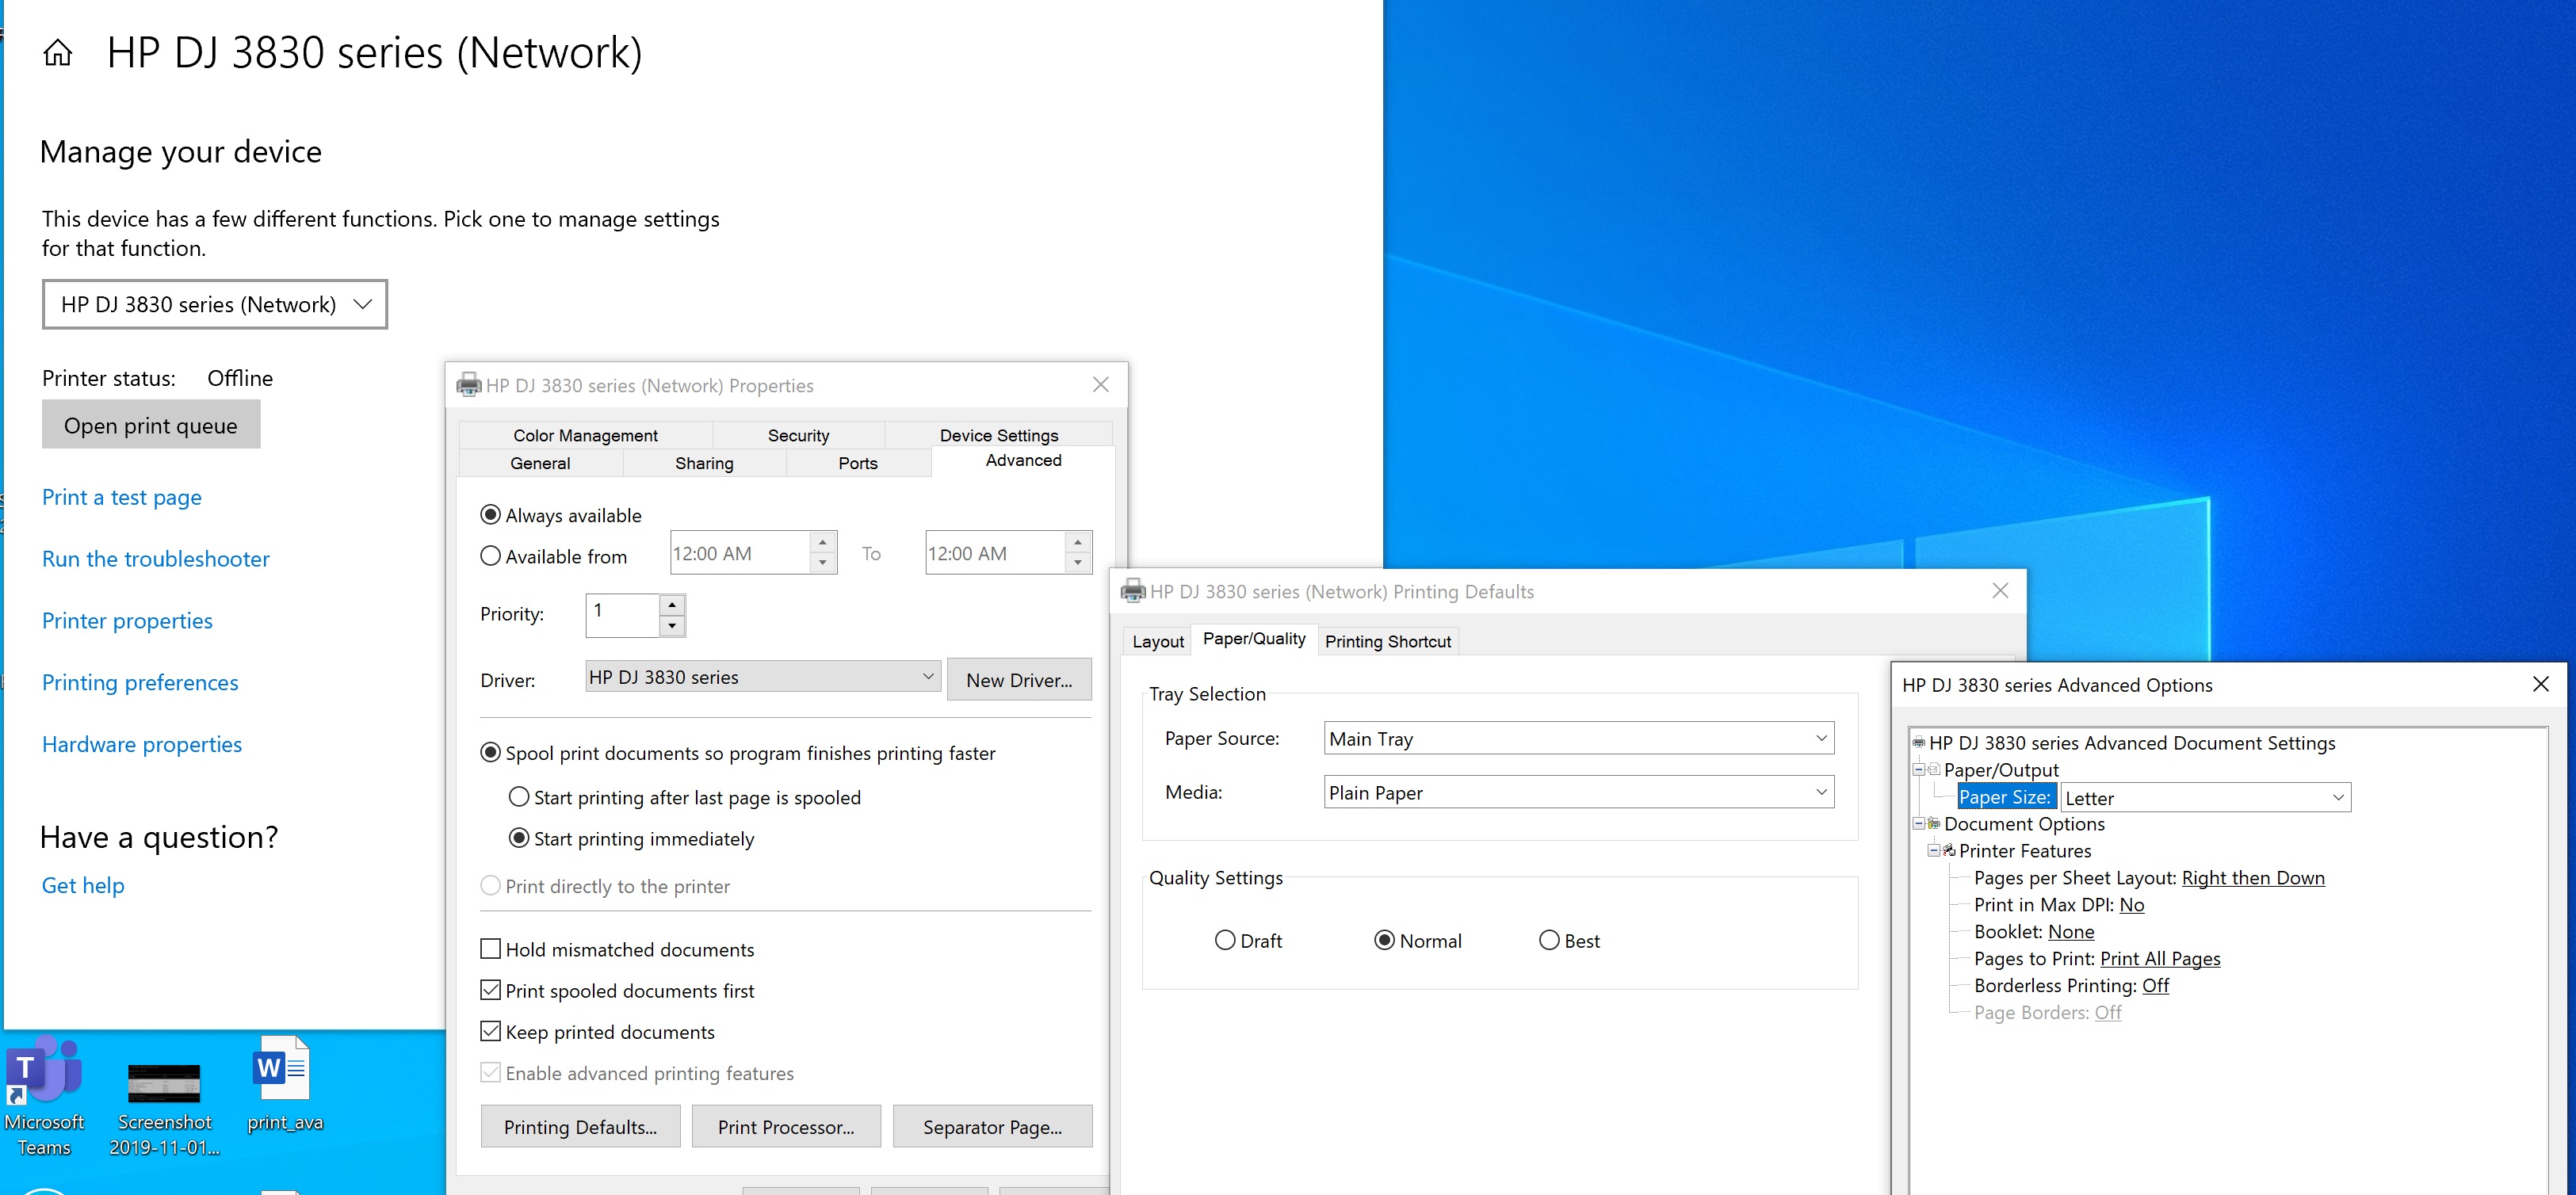Switch to the Printing Shortcut tab
The image size is (2576, 1195).
(1387, 641)
